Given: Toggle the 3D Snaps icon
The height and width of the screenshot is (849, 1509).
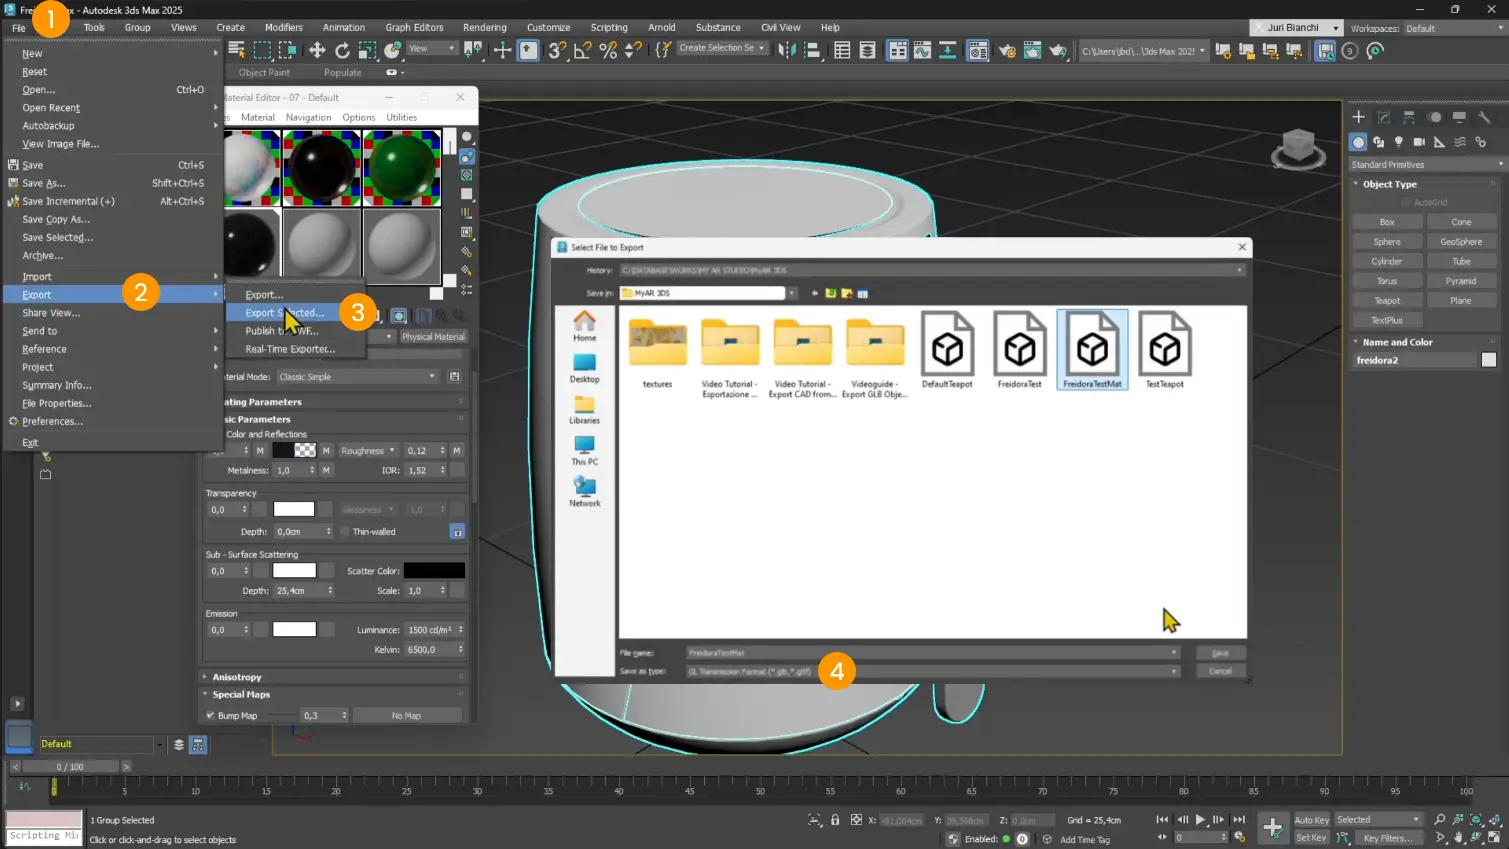Looking at the screenshot, I should [558, 50].
